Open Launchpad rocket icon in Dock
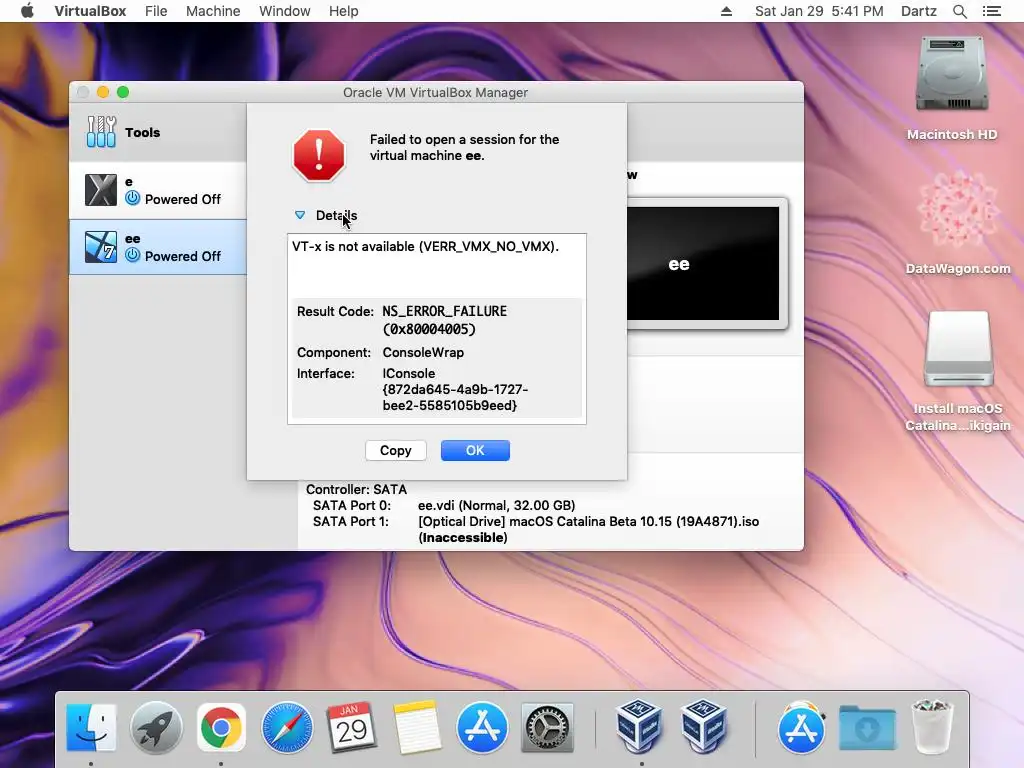This screenshot has height=768, width=1024. pyautogui.click(x=156, y=727)
